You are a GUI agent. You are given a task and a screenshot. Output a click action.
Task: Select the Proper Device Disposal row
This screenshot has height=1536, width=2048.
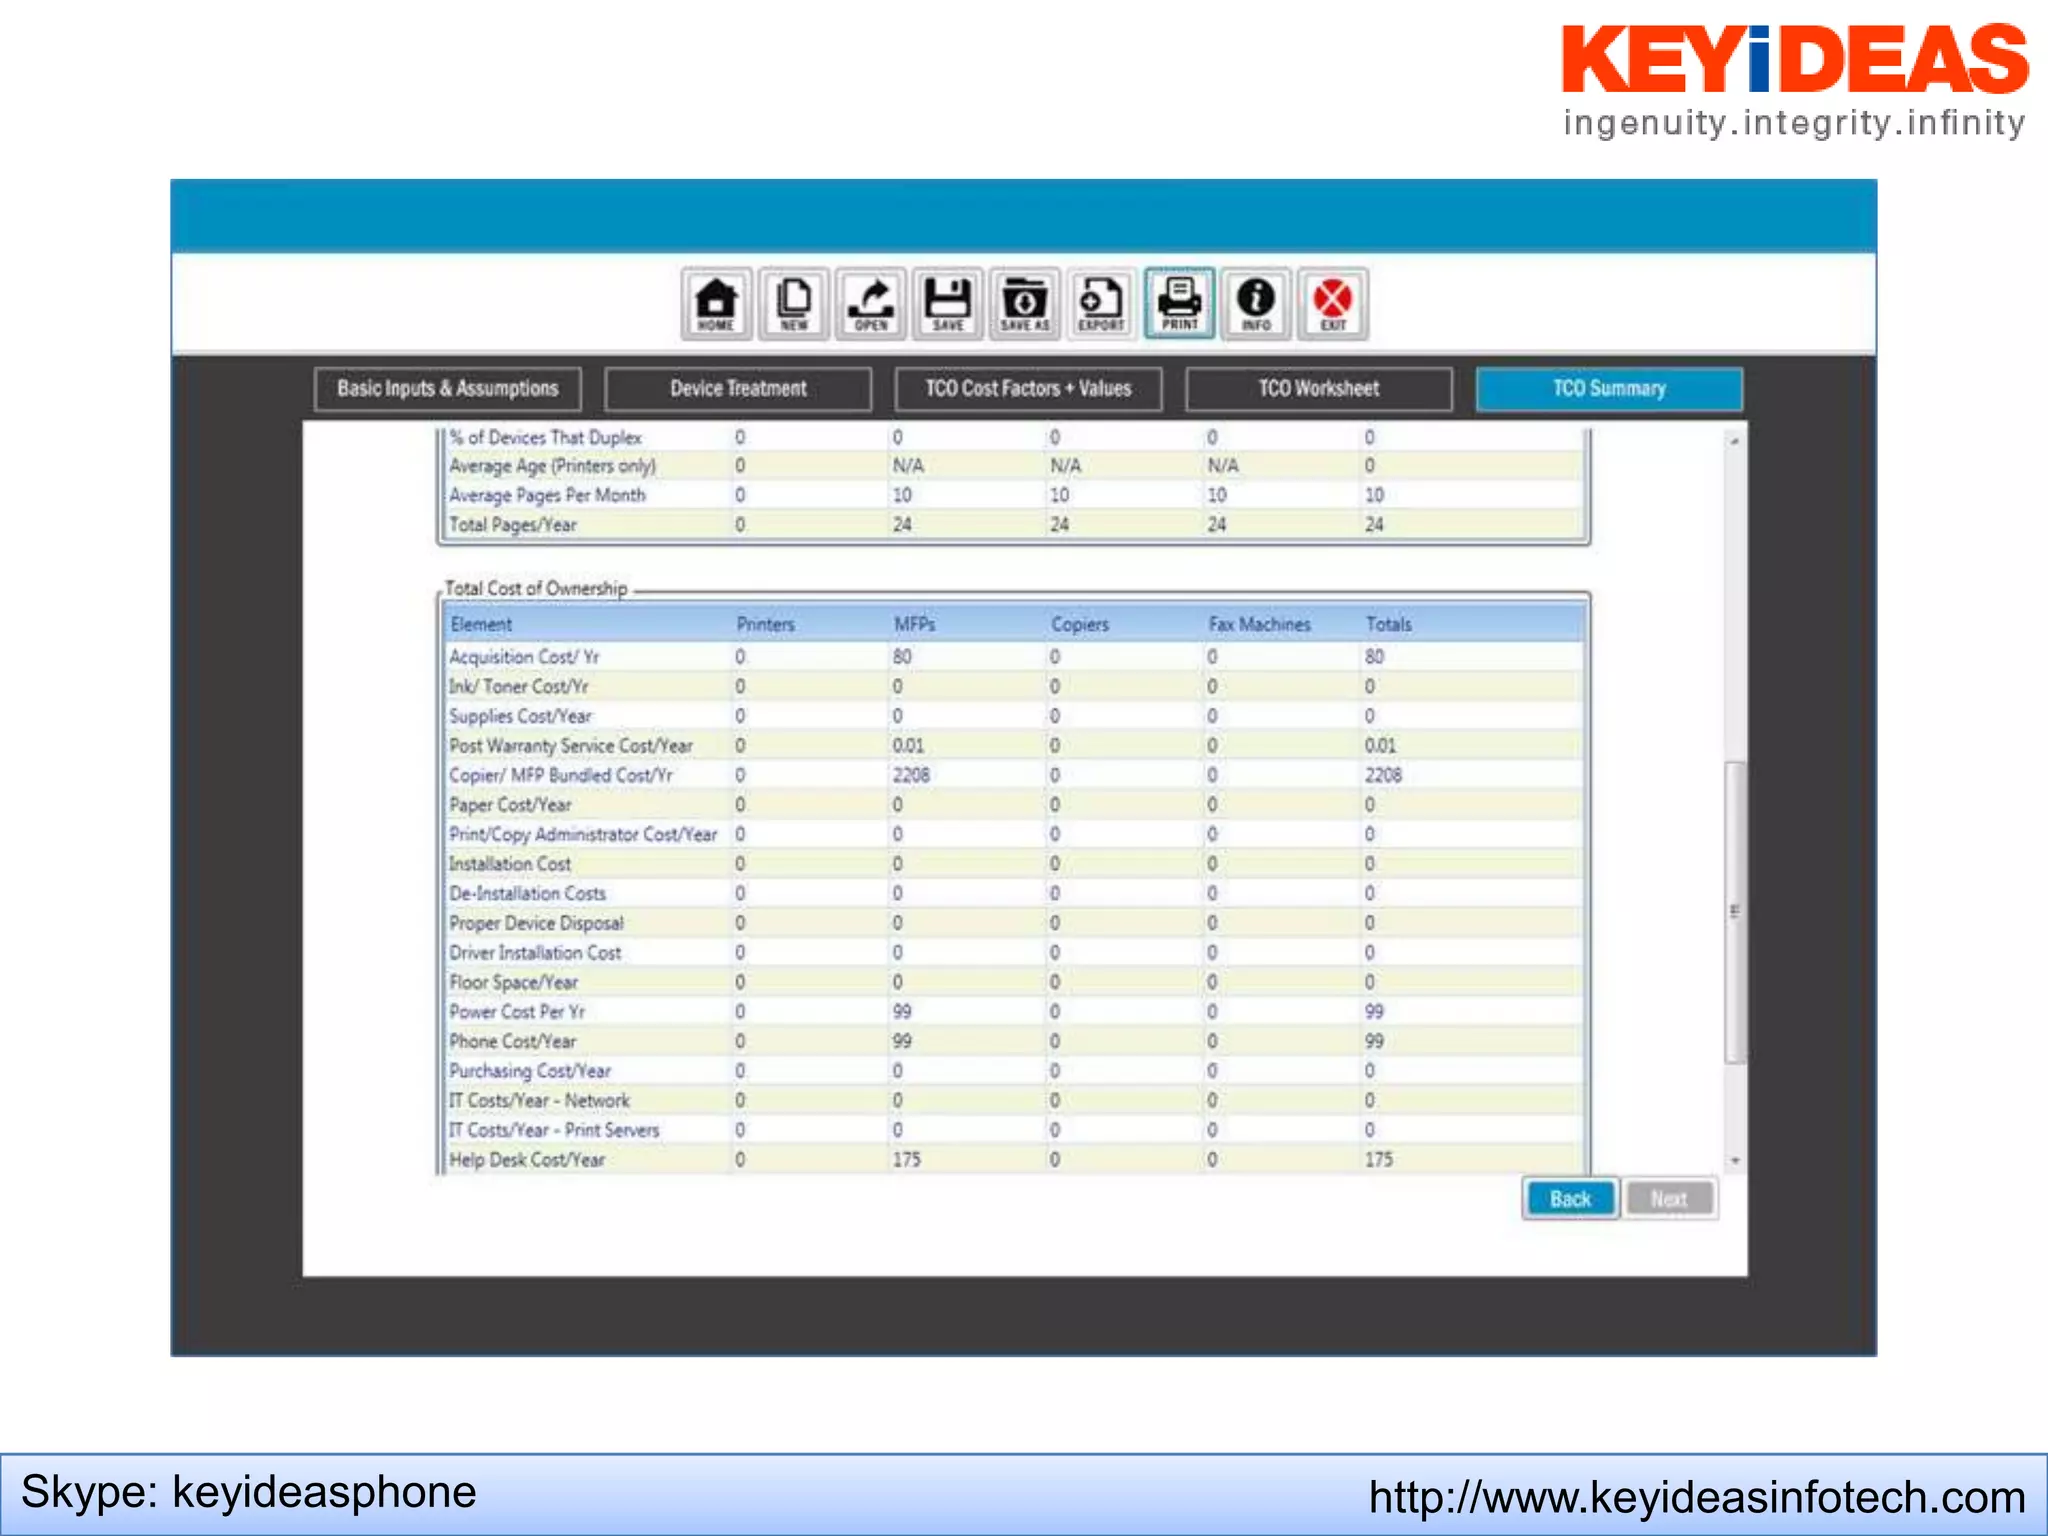[1014, 923]
